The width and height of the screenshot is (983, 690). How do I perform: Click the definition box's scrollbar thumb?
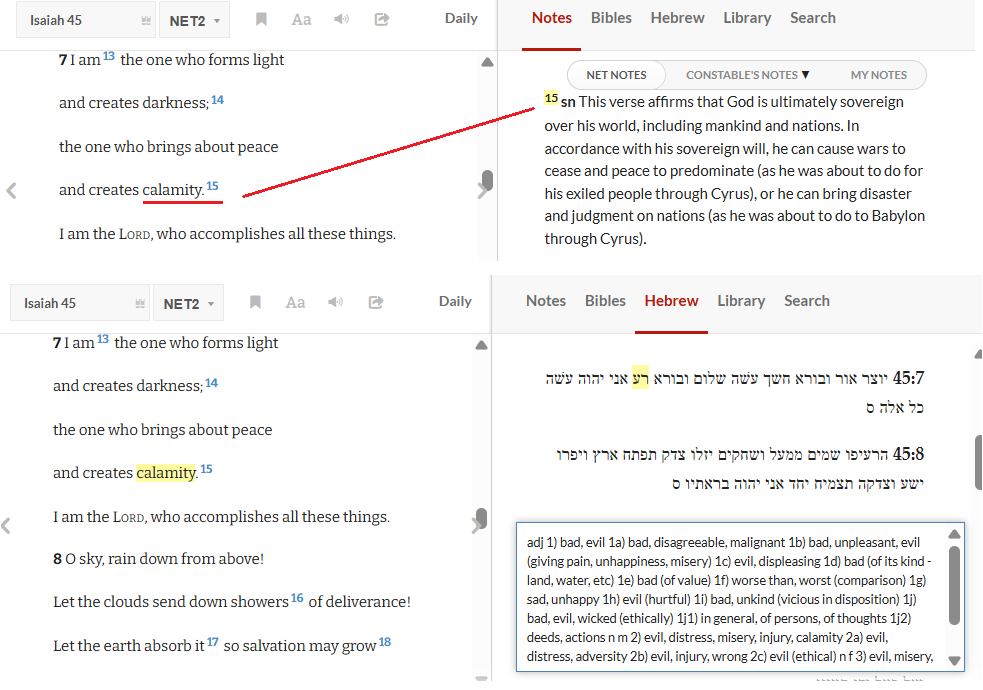(x=954, y=585)
